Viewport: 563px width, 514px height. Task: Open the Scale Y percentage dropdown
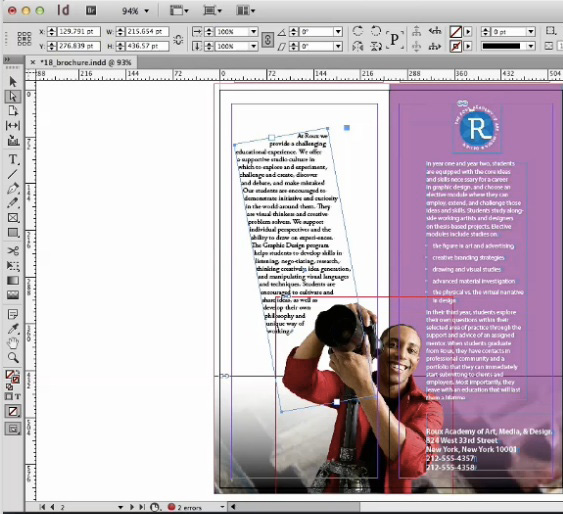pos(253,46)
